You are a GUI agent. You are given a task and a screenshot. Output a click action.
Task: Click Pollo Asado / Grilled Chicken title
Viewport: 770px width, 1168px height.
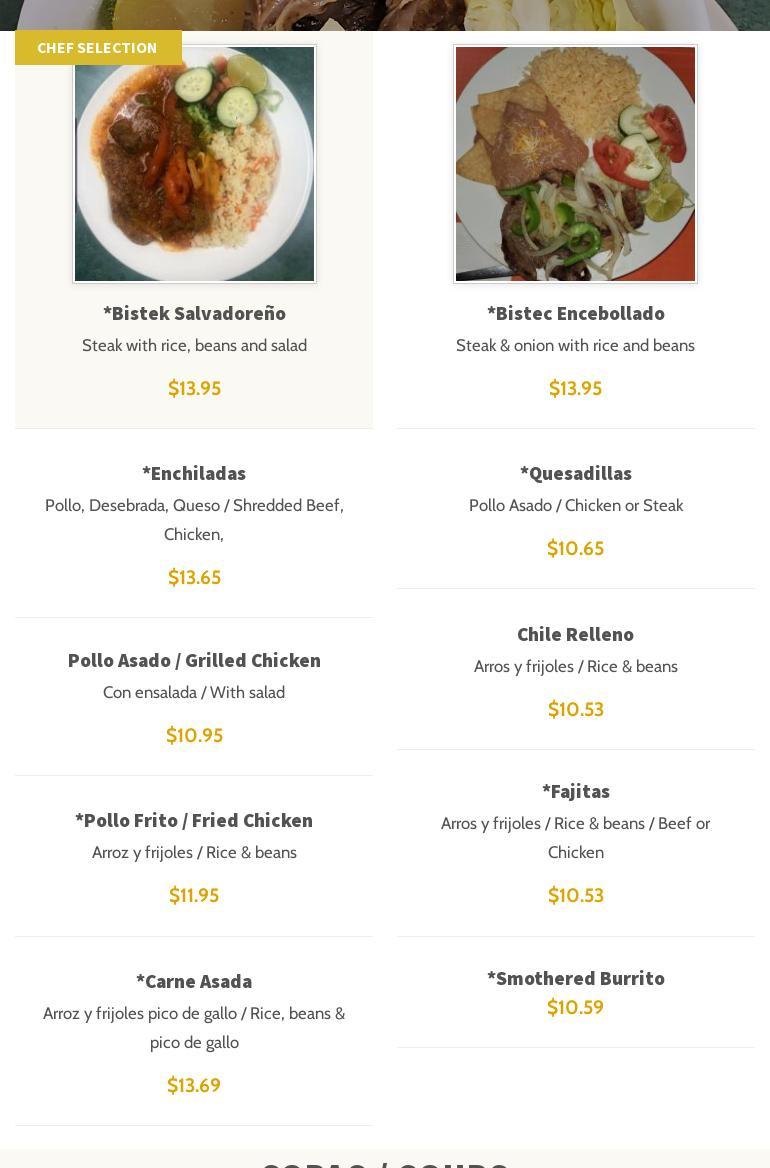coord(194,660)
